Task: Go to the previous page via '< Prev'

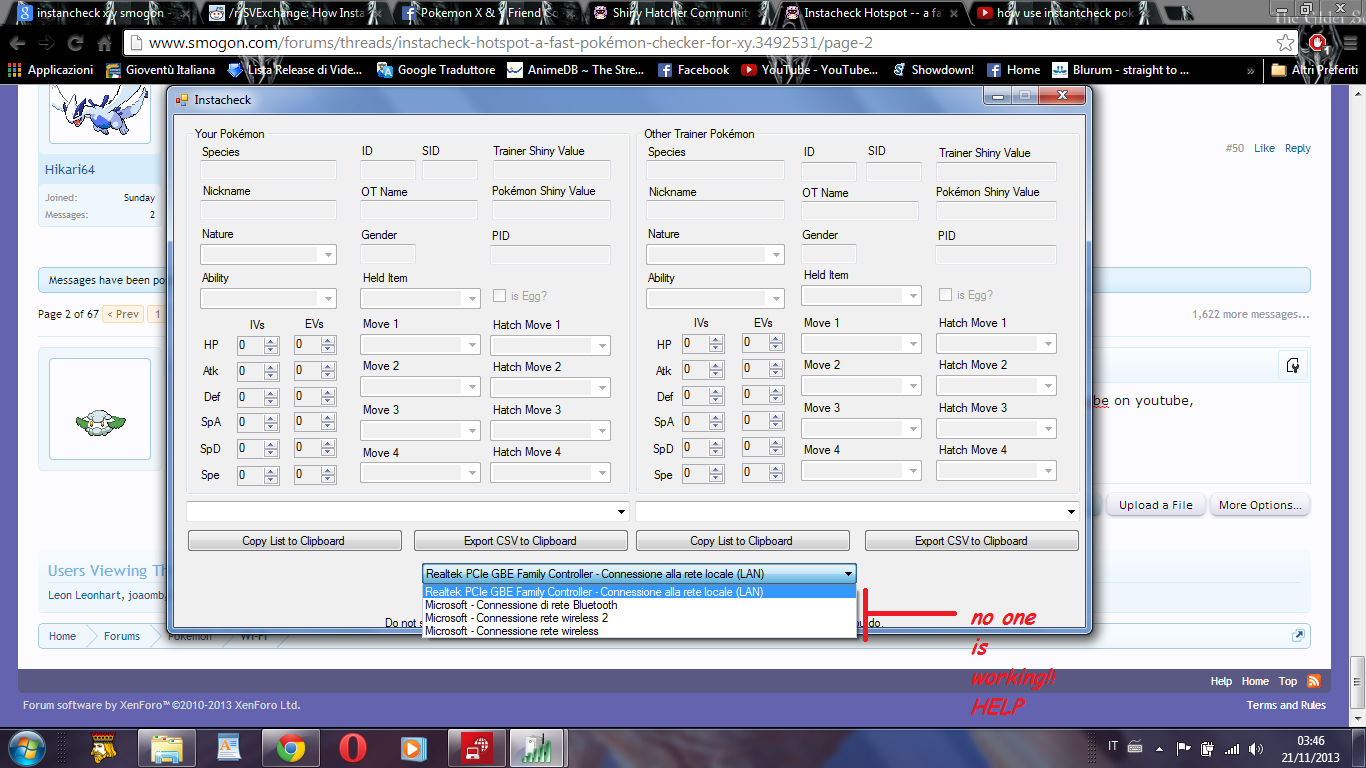Action: [x=123, y=314]
